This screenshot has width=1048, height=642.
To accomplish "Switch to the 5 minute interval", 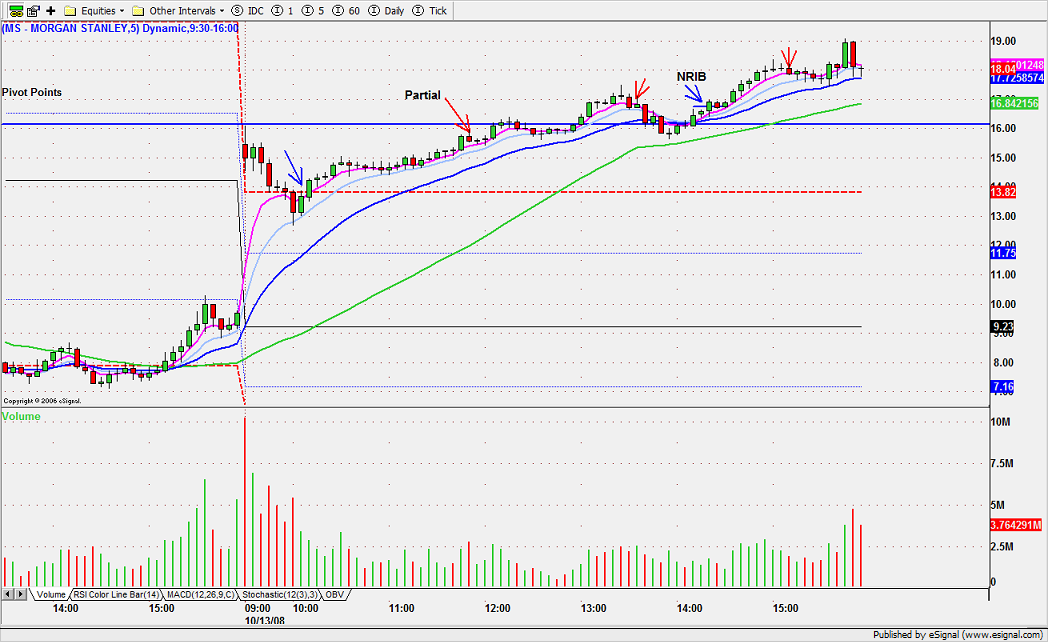I will (311, 11).
